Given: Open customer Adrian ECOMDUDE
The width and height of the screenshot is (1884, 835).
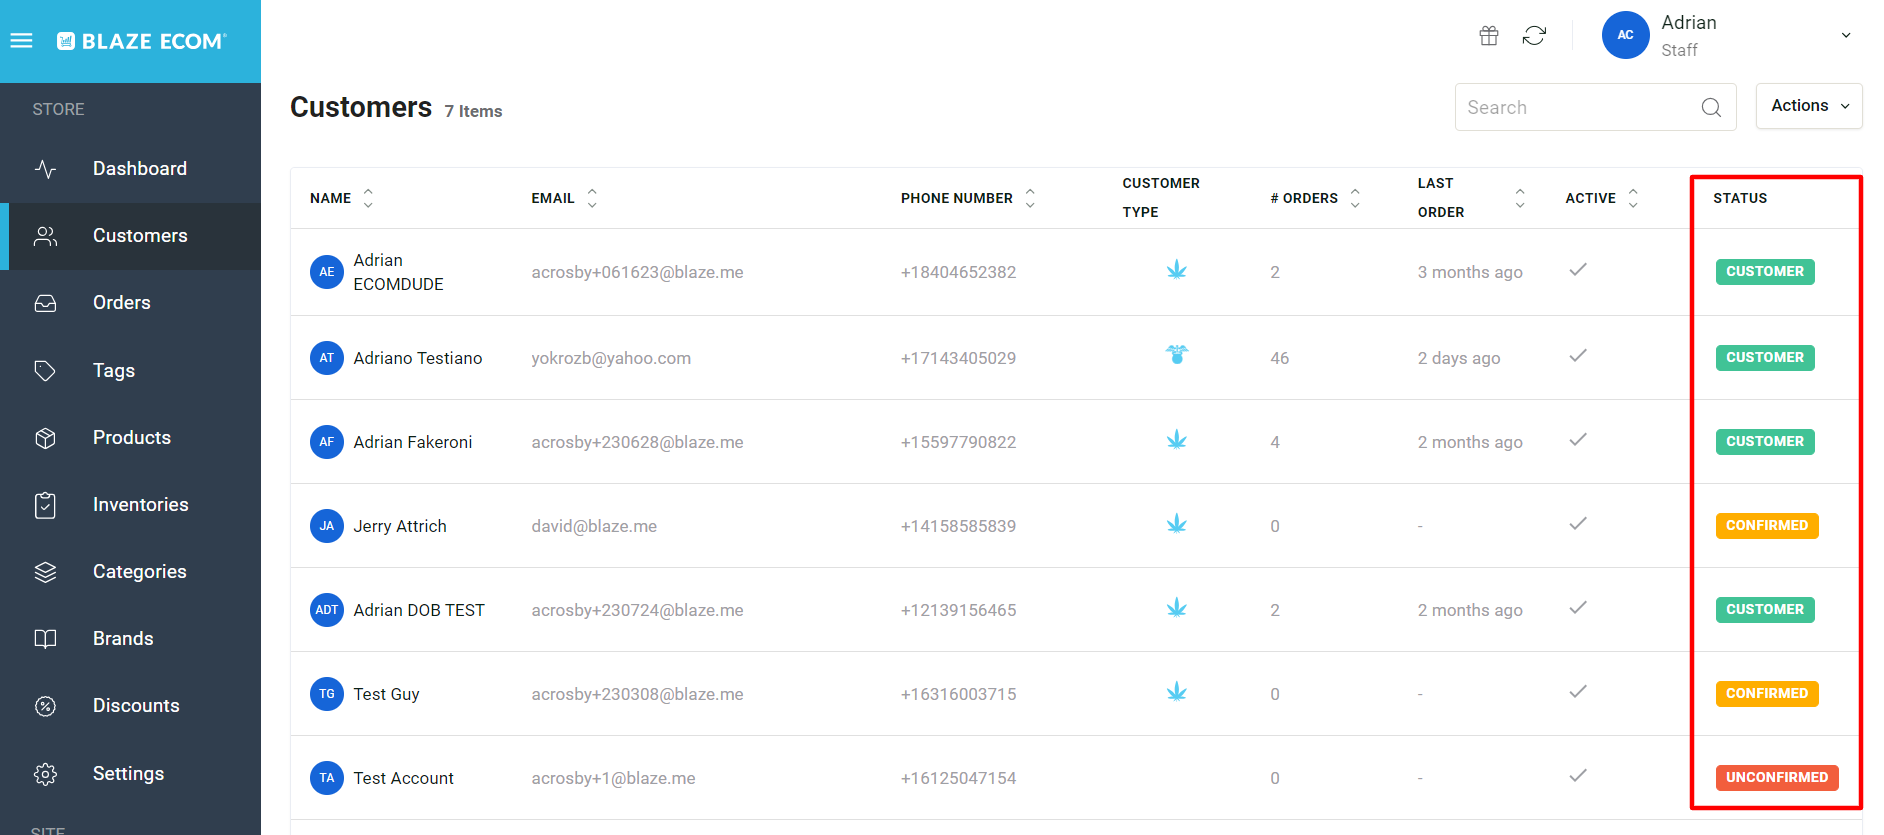Looking at the screenshot, I should click(x=398, y=272).
